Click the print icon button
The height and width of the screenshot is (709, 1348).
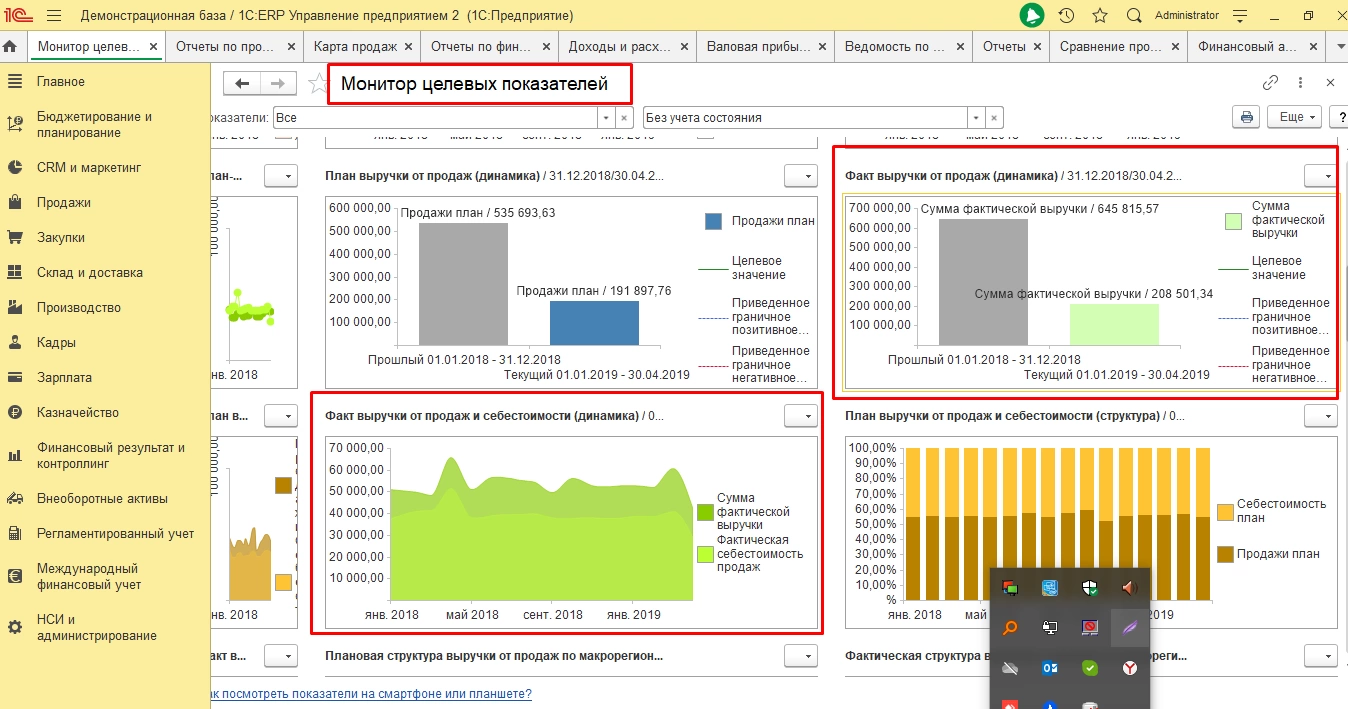coord(1246,117)
